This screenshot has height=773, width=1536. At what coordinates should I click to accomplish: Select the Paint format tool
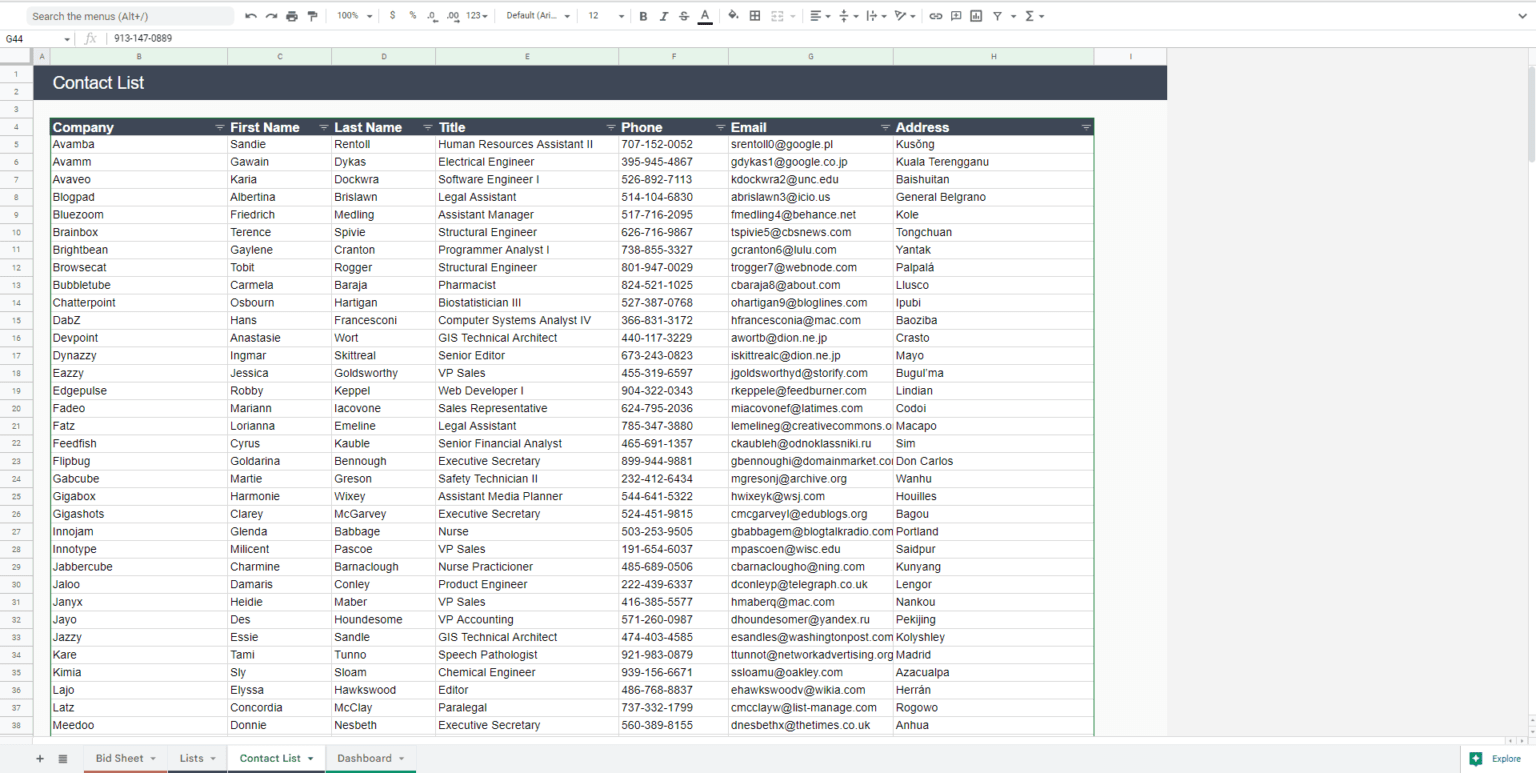[x=311, y=15]
